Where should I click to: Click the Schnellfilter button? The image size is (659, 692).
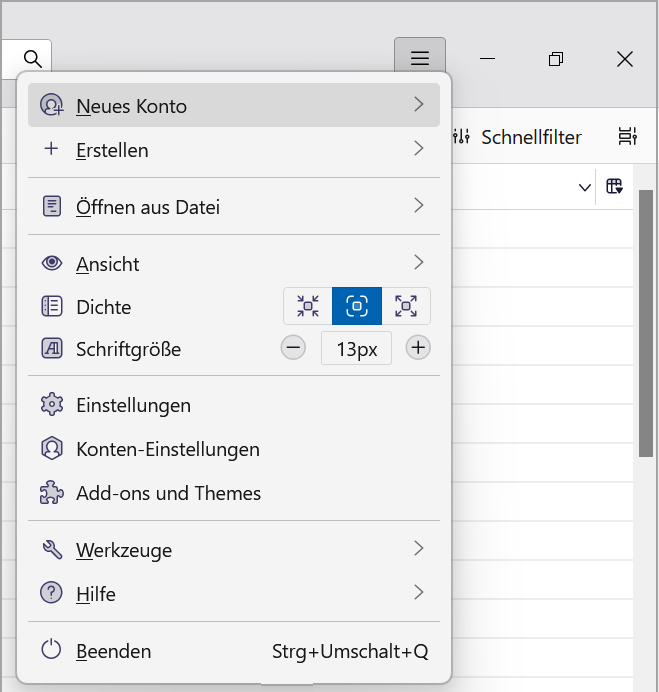pos(518,137)
